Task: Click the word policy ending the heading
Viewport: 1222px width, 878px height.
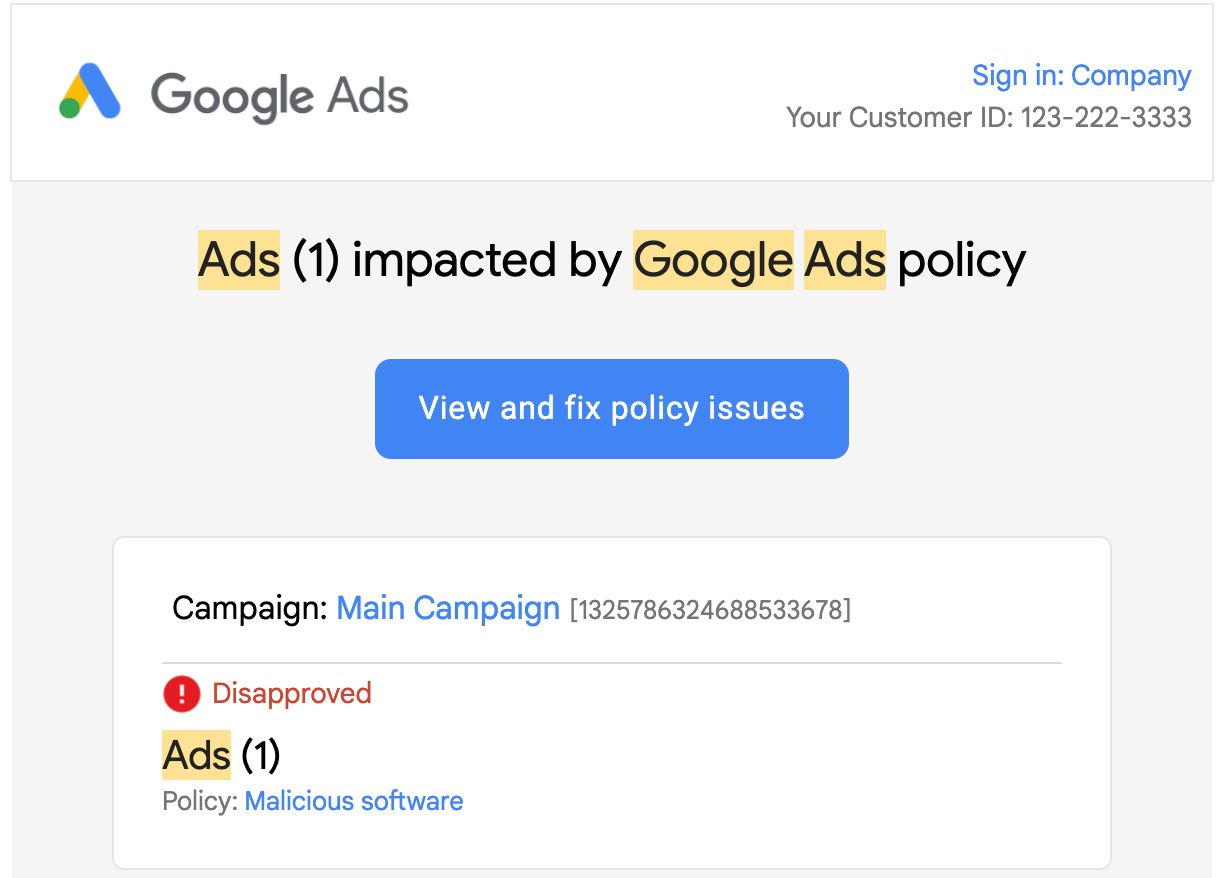Action: tap(961, 261)
